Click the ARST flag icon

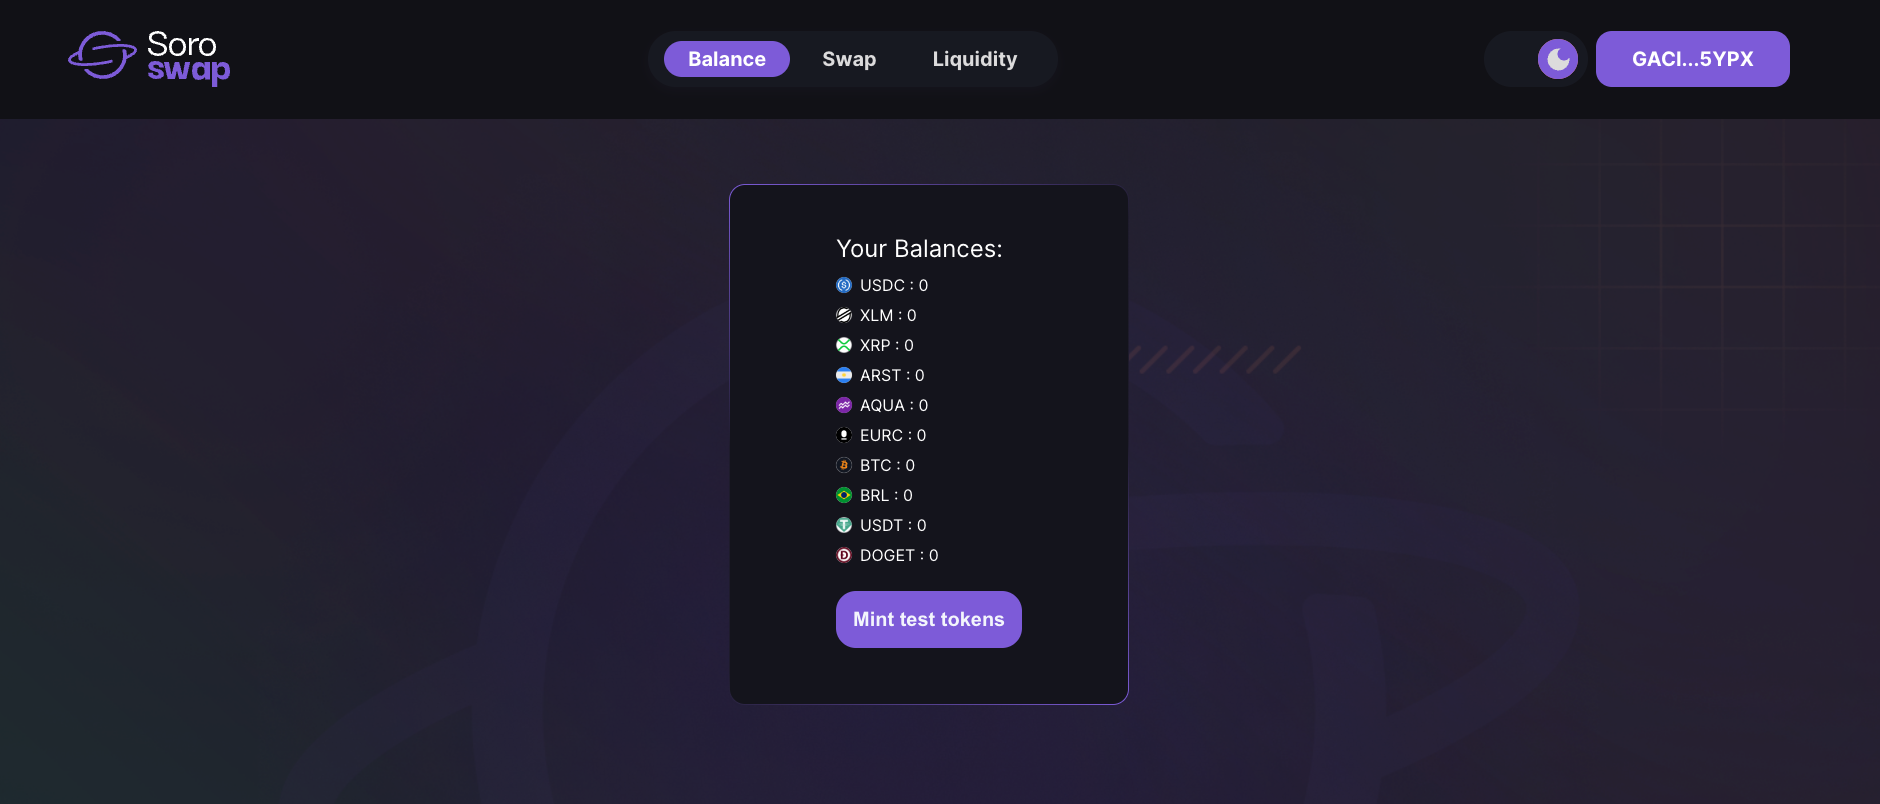[844, 375]
